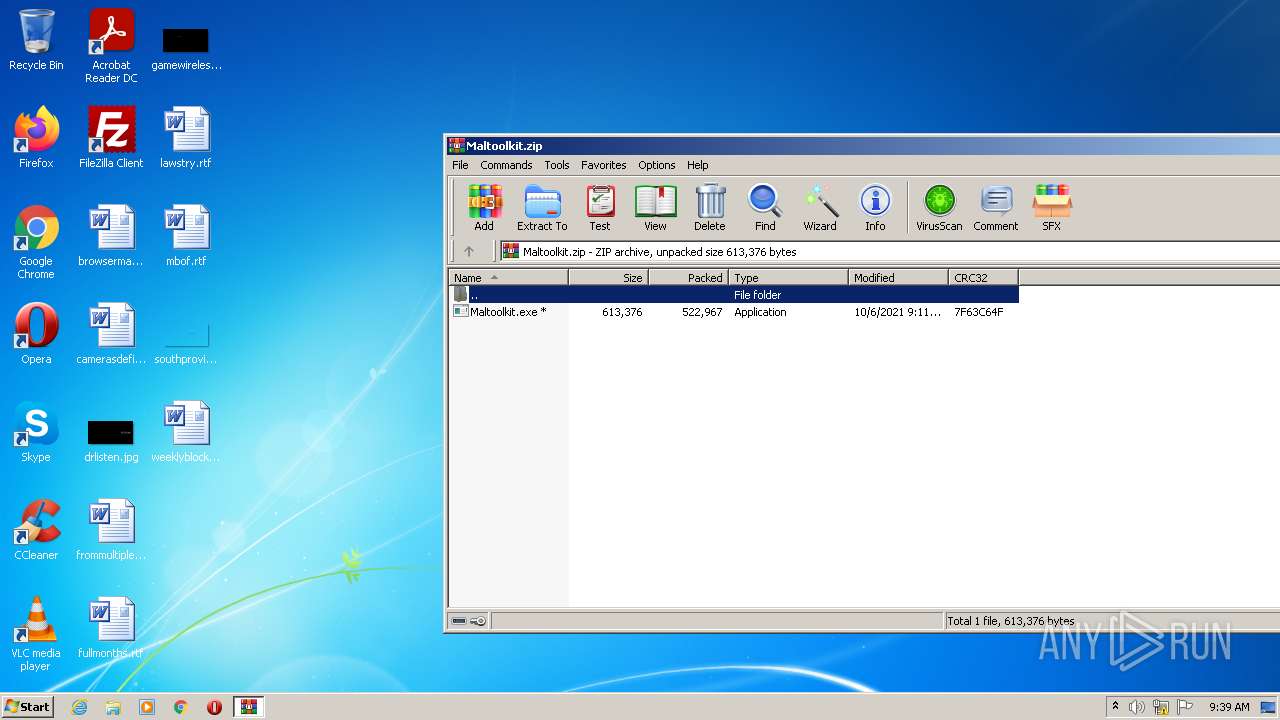This screenshot has height=720, width=1280.
Task: Sort files by Name column header
Action: pos(508,278)
